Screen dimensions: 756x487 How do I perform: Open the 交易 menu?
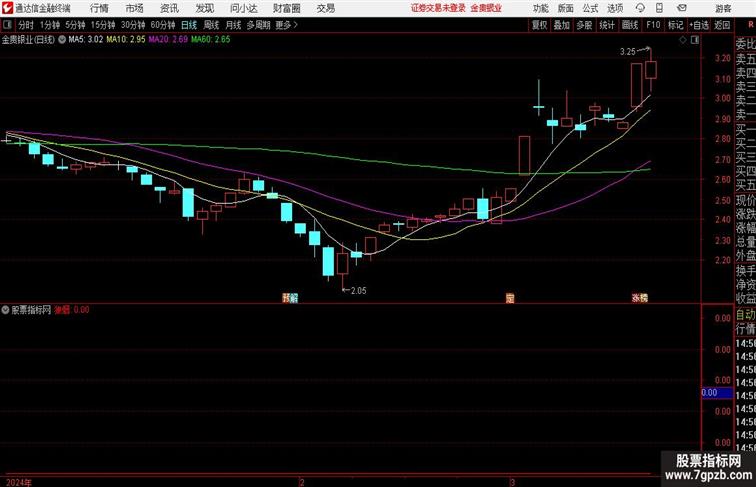pos(325,8)
